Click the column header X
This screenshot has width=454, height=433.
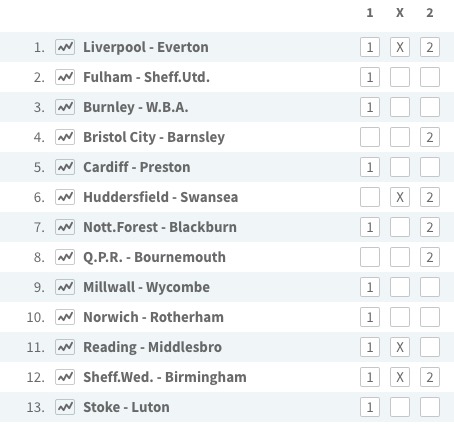coord(400,13)
